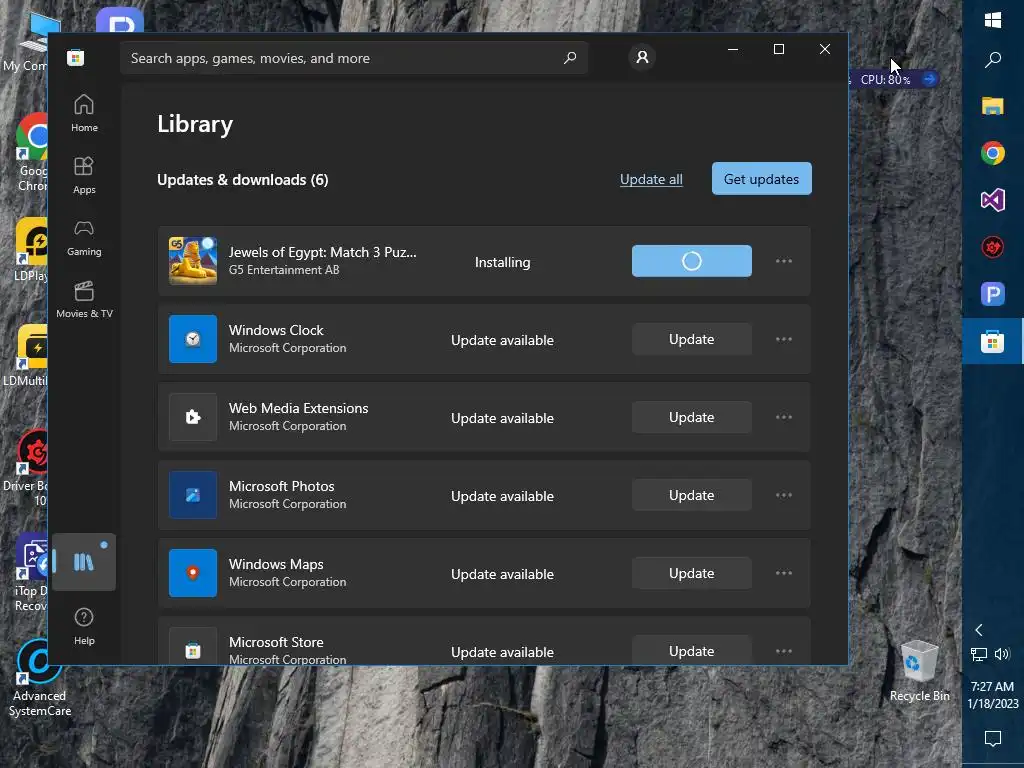Update Windows Maps

(x=692, y=573)
